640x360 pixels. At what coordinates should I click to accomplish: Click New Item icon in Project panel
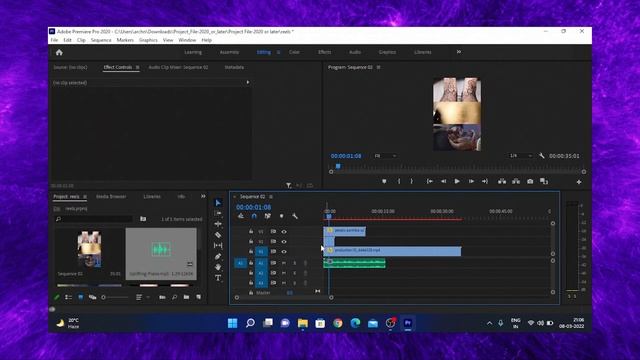pos(198,297)
